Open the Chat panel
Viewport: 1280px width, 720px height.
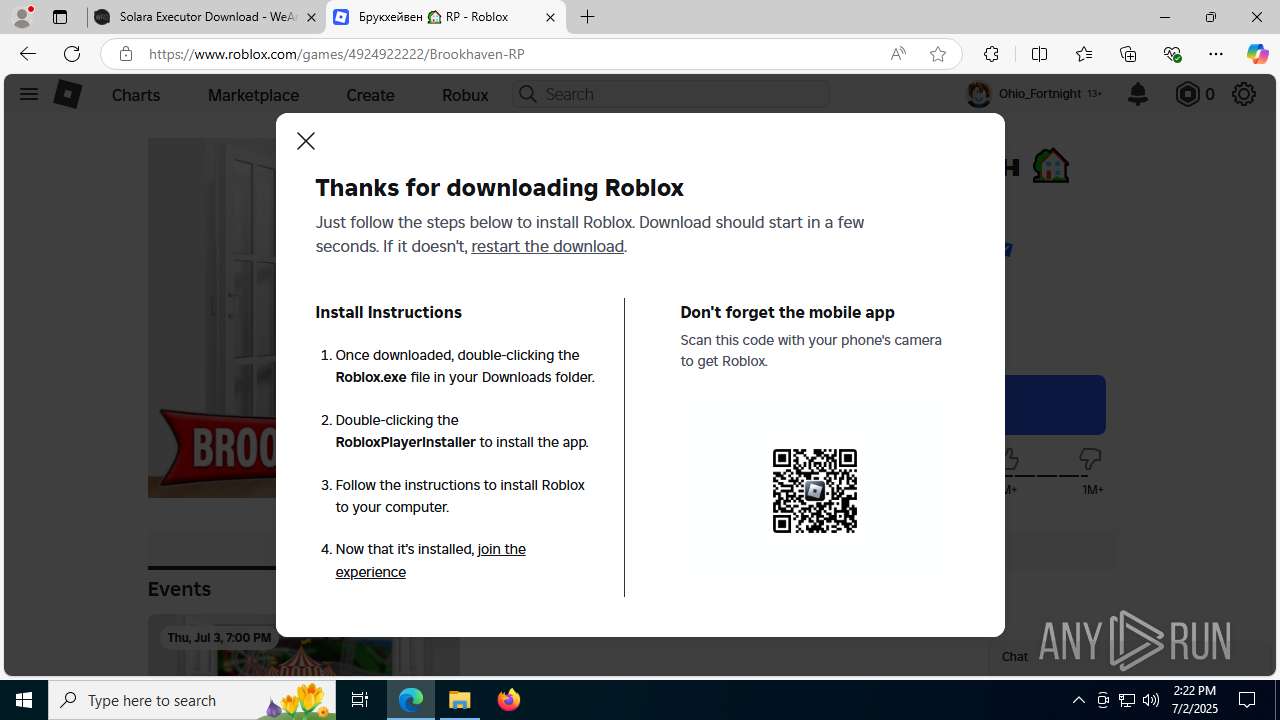pyautogui.click(x=1015, y=657)
